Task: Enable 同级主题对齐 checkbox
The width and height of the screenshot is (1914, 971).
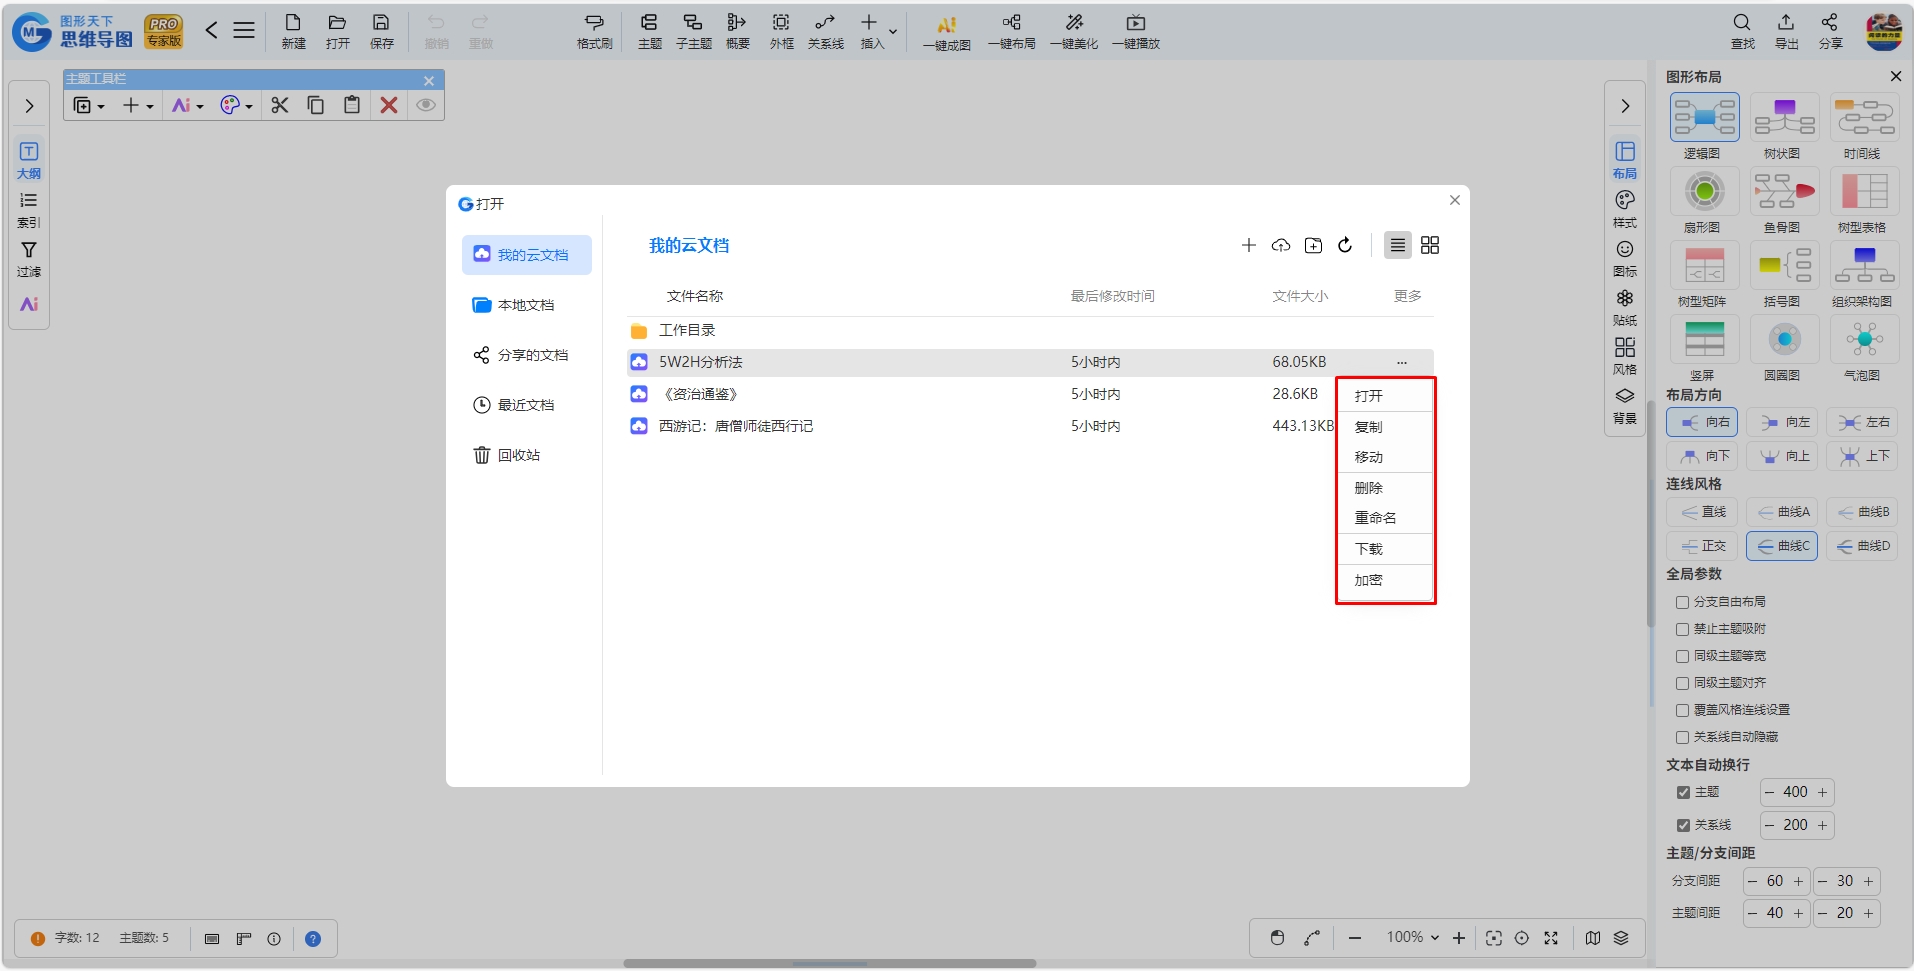Action: click(x=1682, y=683)
